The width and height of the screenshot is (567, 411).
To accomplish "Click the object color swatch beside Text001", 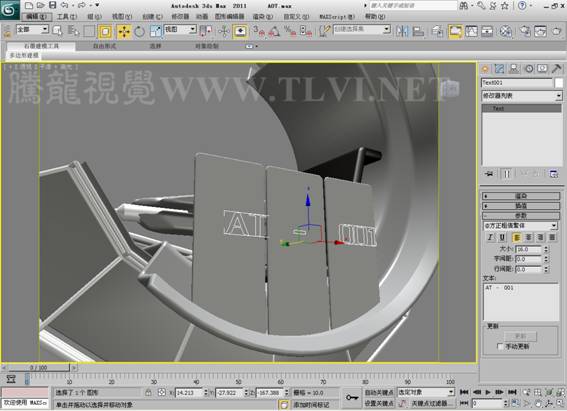I will pyautogui.click(x=559, y=83).
